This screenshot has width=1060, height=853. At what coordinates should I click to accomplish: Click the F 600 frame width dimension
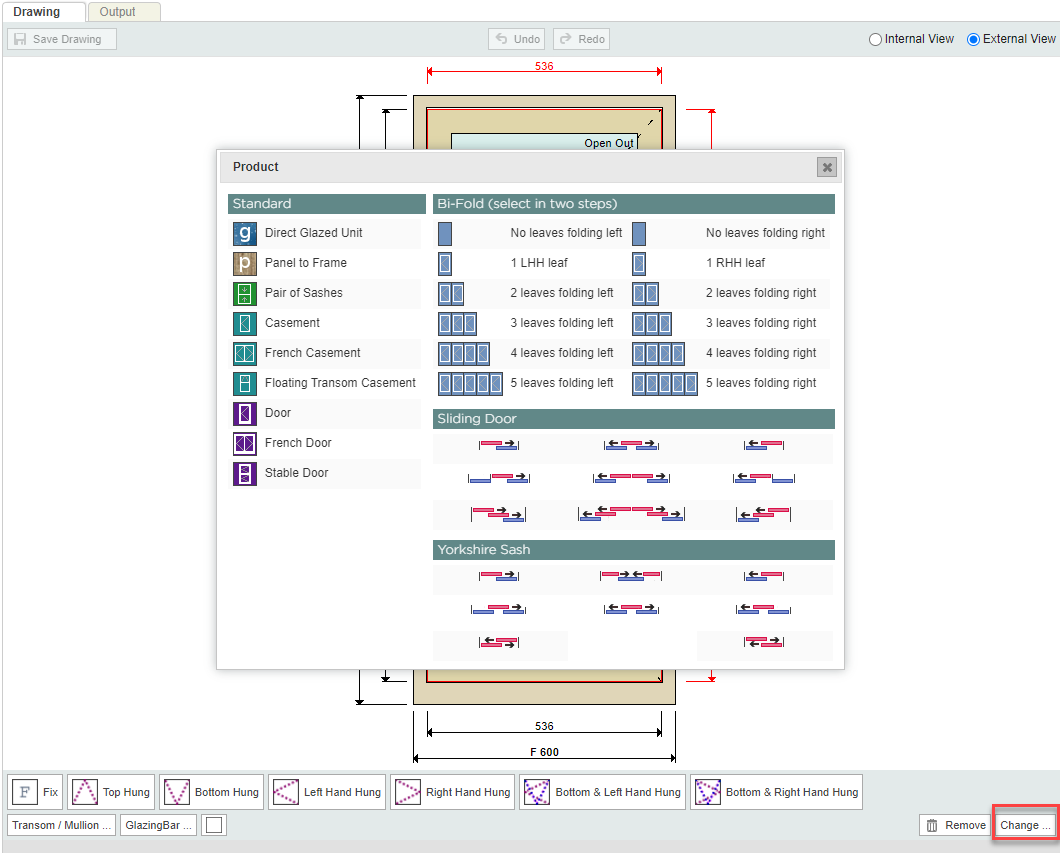click(544, 752)
